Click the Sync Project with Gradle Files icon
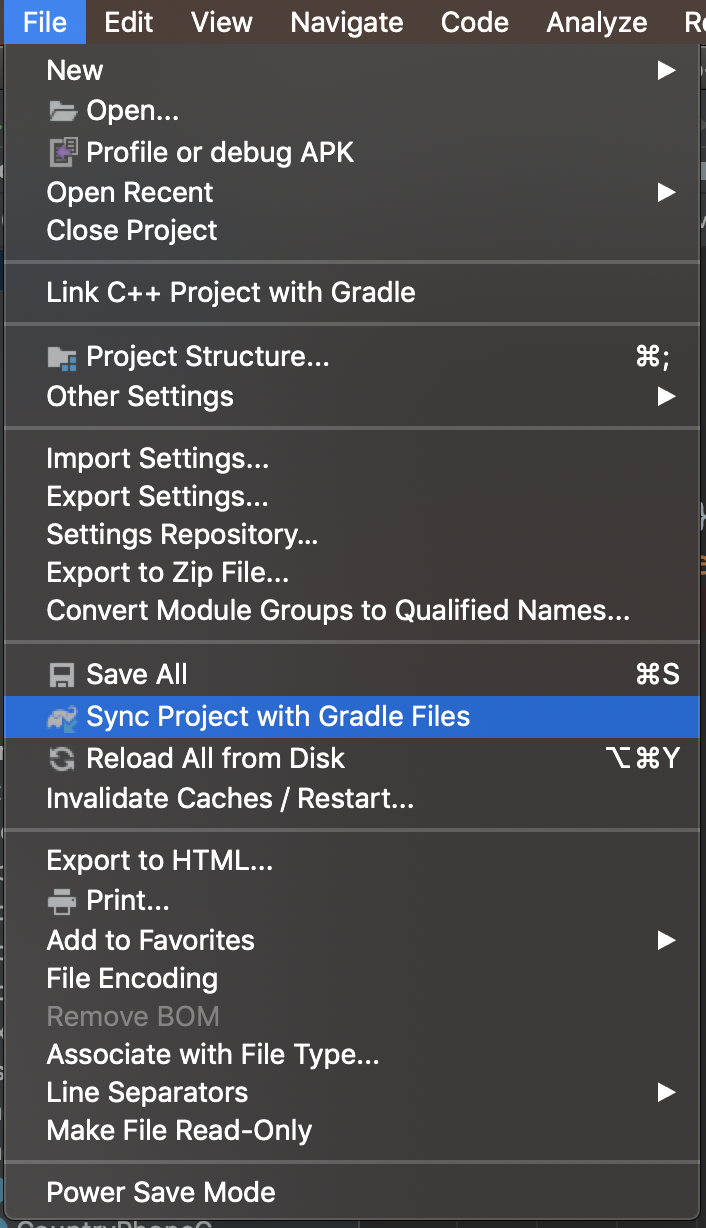This screenshot has height=1228, width=706. (62, 716)
